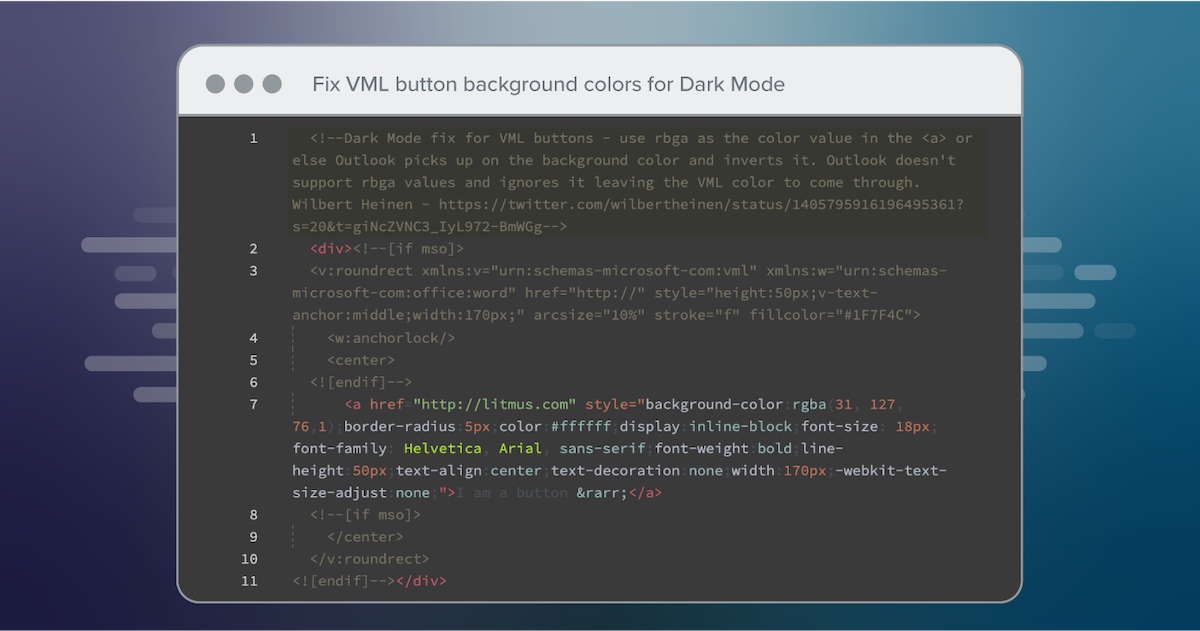1200x631 pixels.
Task: Click the '&rarr;' entity on line 7
Action: click(x=601, y=492)
